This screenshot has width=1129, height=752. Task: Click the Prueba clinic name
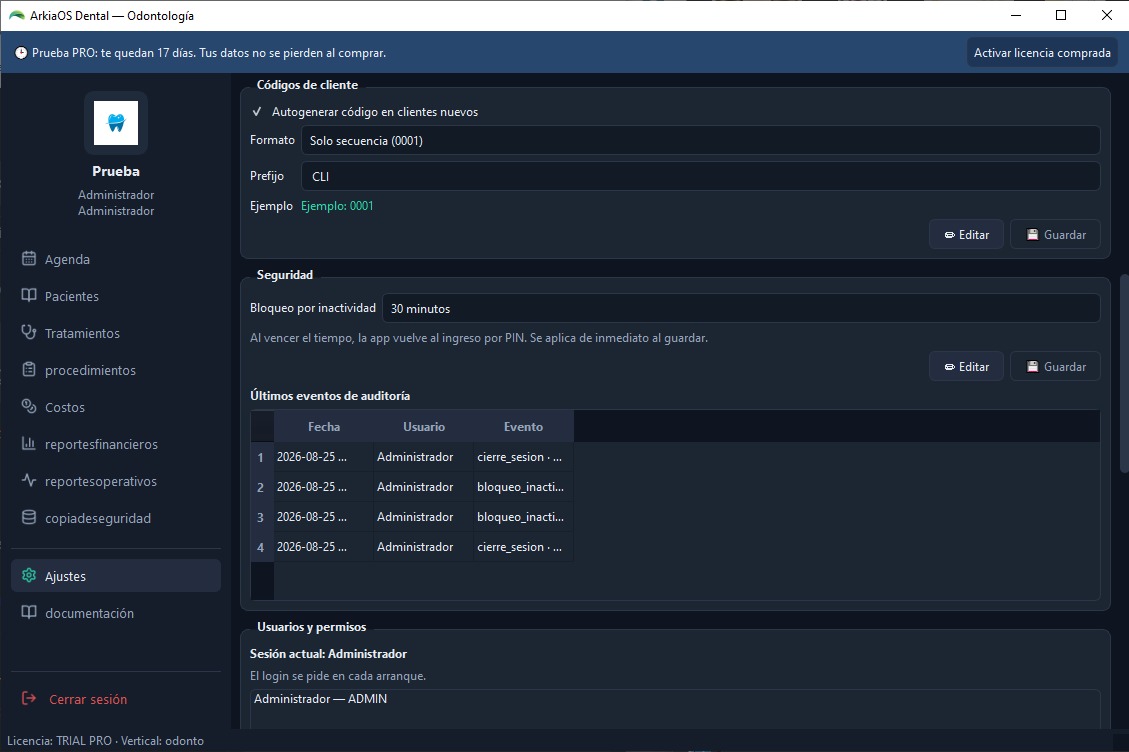click(x=116, y=171)
